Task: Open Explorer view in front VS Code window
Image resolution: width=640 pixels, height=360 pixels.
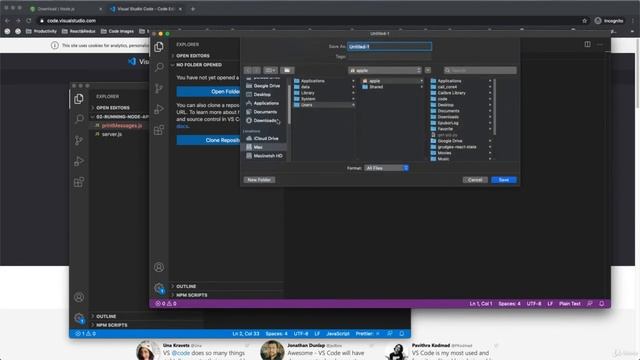Action: coord(159,47)
